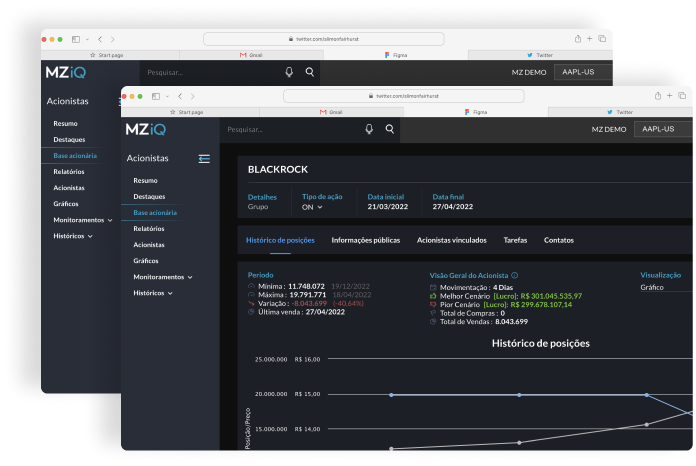This screenshot has width=696, height=466.
Task: Click the plus icon in back browser toolbar
Action: [x=589, y=39]
